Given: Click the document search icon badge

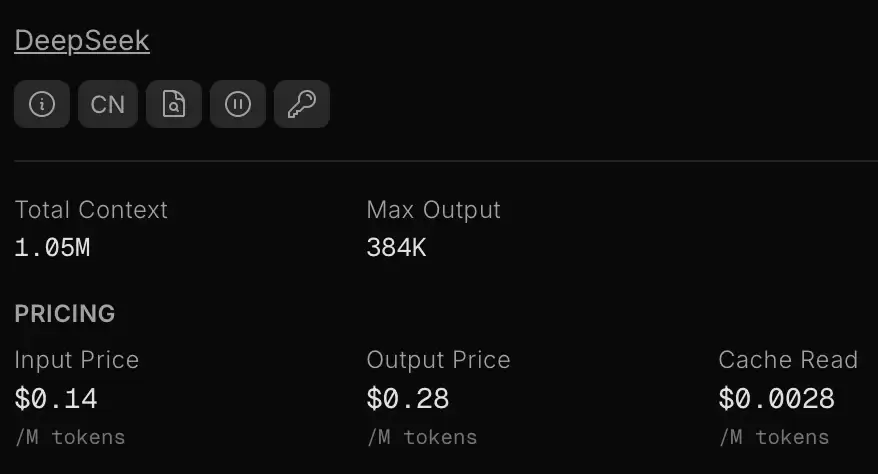Looking at the screenshot, I should (x=174, y=104).
